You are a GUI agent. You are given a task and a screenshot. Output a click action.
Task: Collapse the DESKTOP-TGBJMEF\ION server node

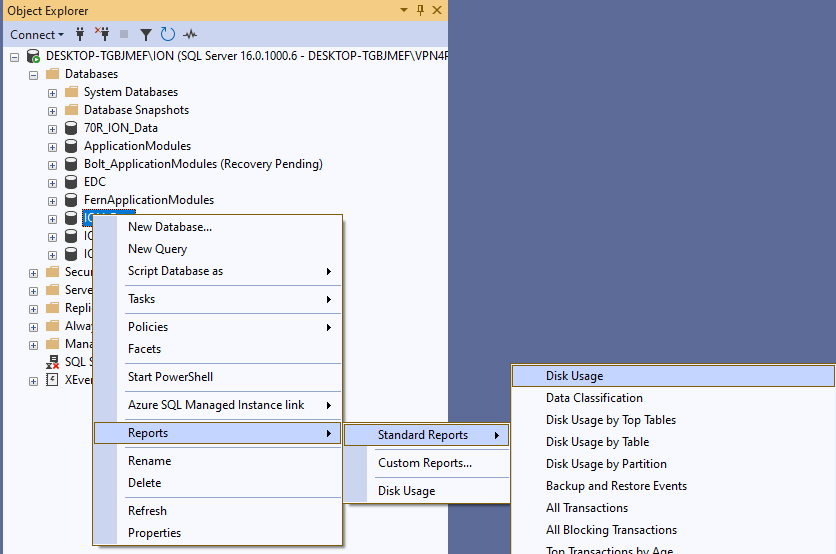(x=14, y=57)
